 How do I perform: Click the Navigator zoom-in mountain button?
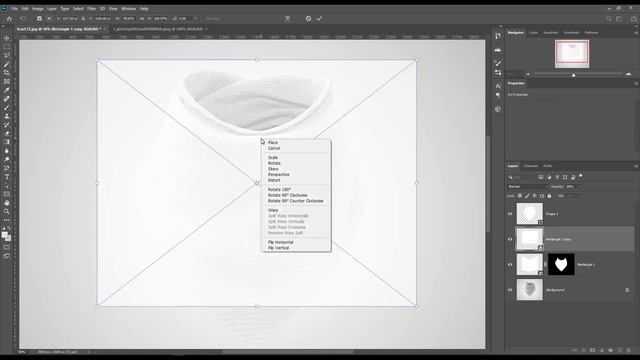click(629, 74)
